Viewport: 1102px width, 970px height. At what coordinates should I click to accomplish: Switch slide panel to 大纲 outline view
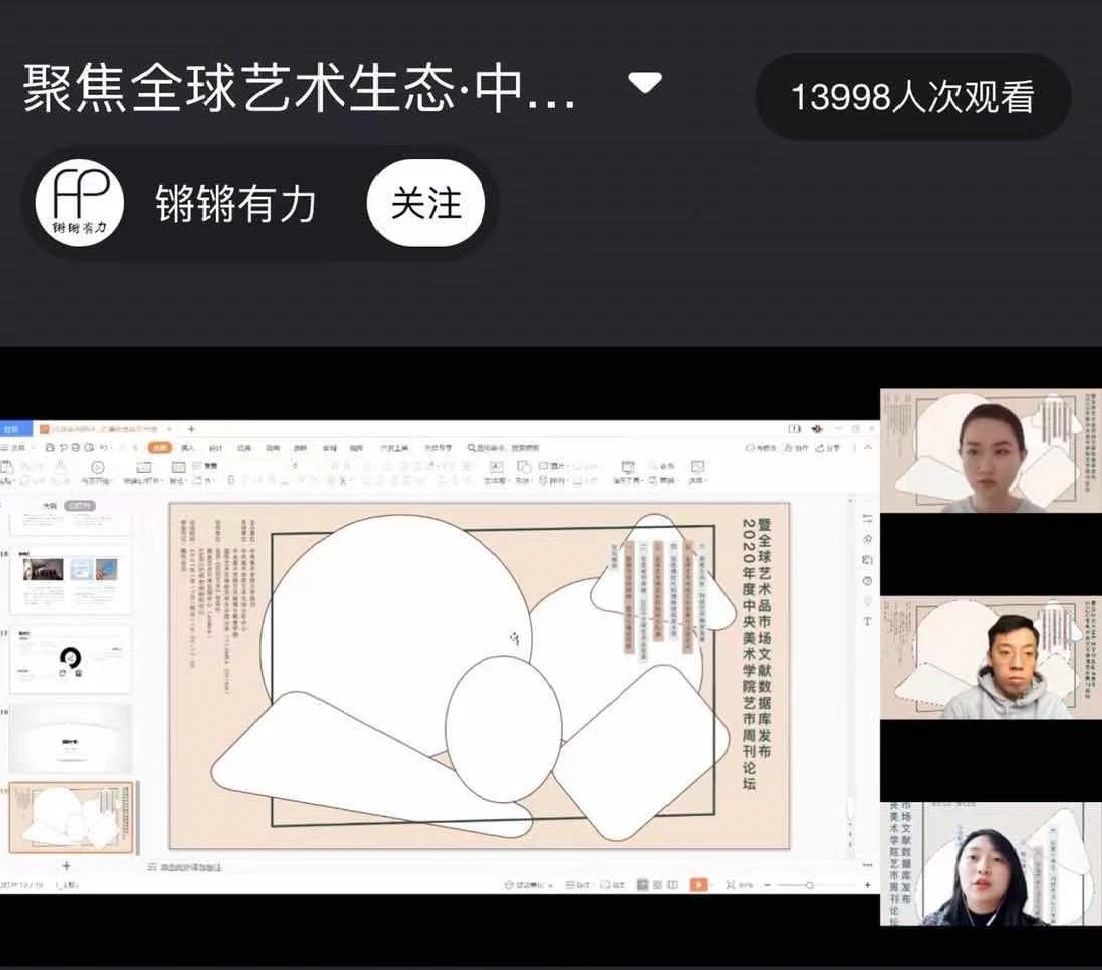[x=49, y=505]
